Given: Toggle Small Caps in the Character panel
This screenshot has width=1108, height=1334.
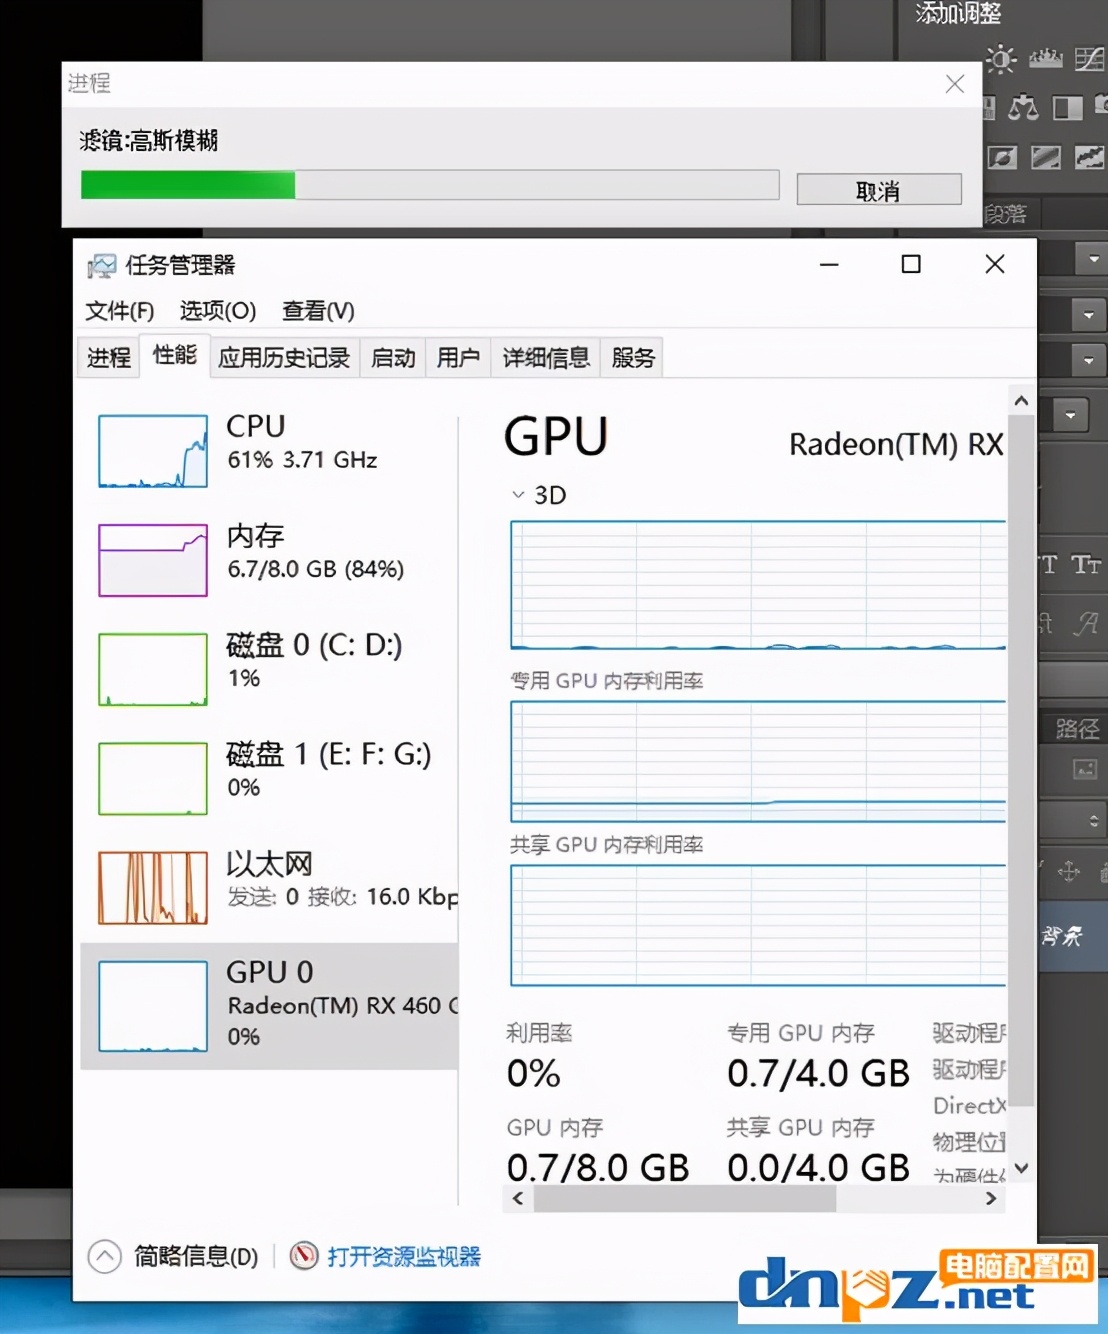Looking at the screenshot, I should tap(1086, 565).
